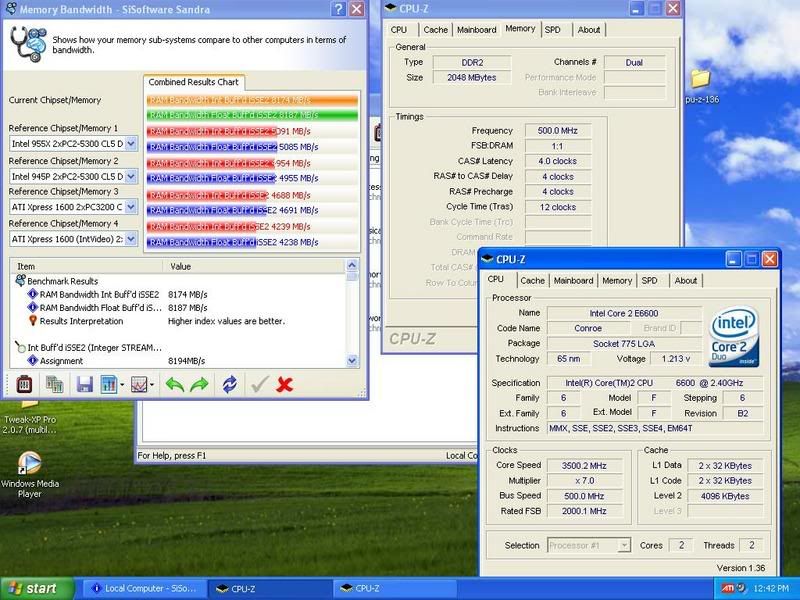This screenshot has width=800, height=600.
Task: Open the Windows Start menu
Action: point(37,588)
